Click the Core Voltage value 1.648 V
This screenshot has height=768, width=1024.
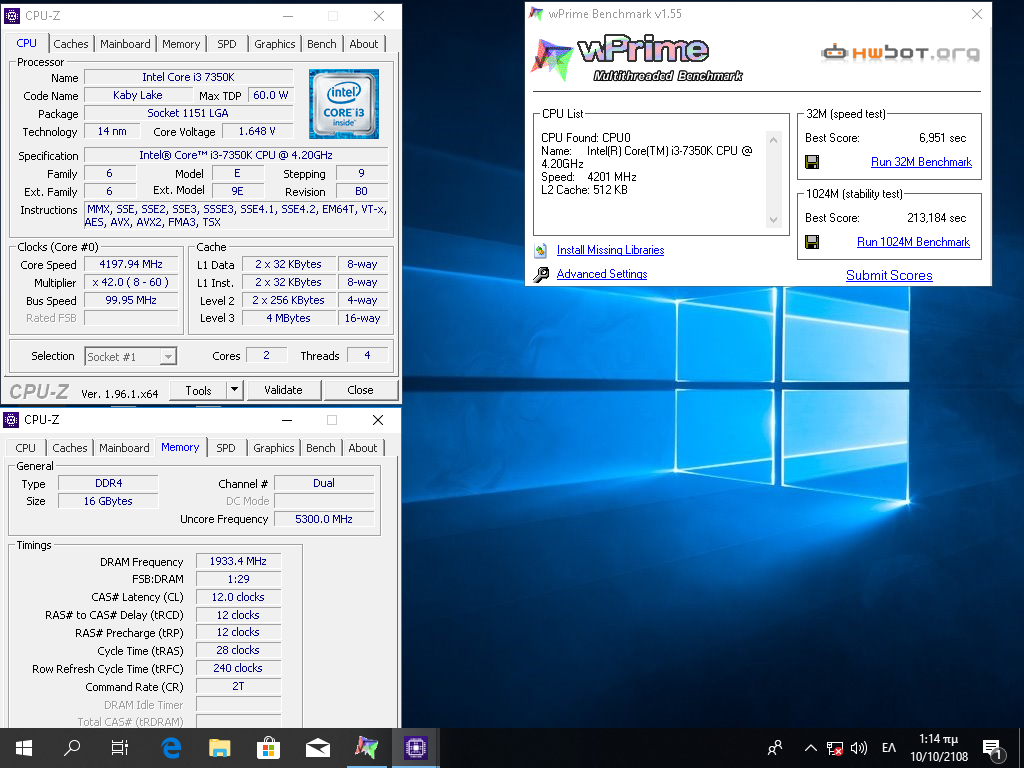[257, 131]
